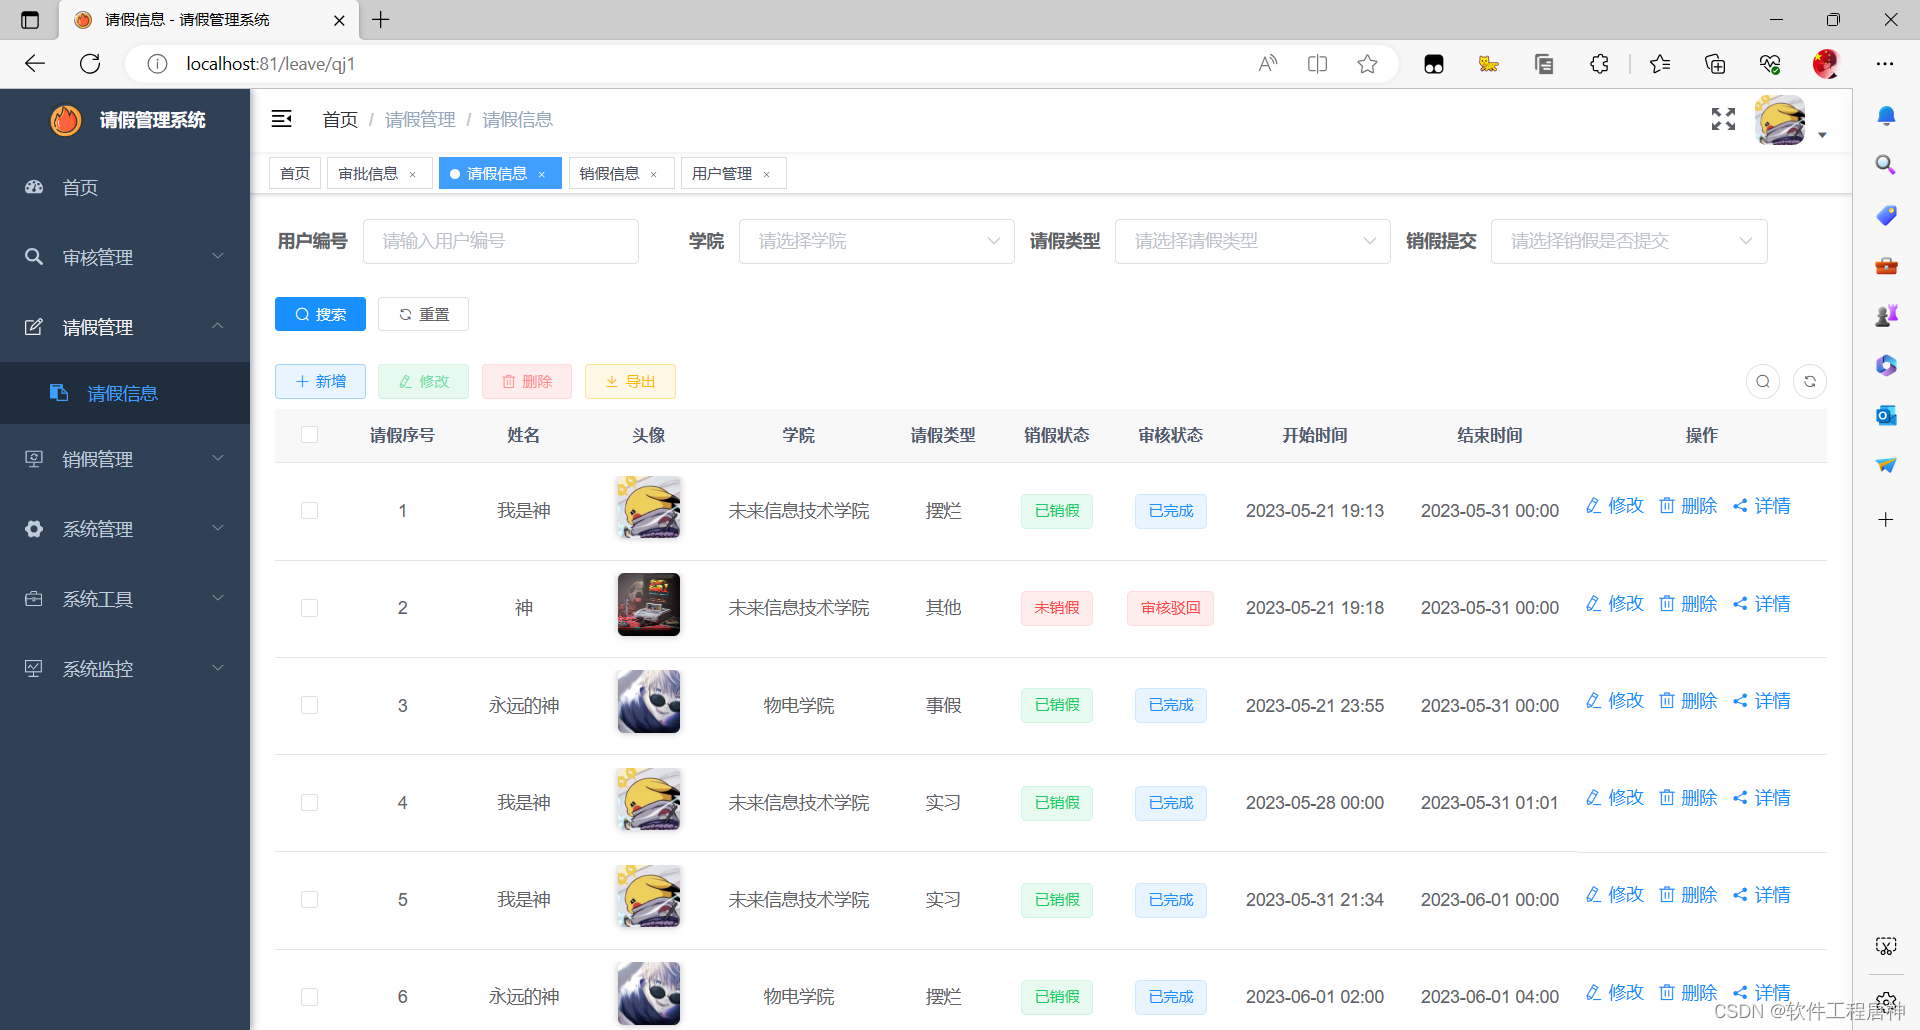Collapse 请假管理 in sidebar
Screen dimensions: 1920x1030
click(x=125, y=327)
